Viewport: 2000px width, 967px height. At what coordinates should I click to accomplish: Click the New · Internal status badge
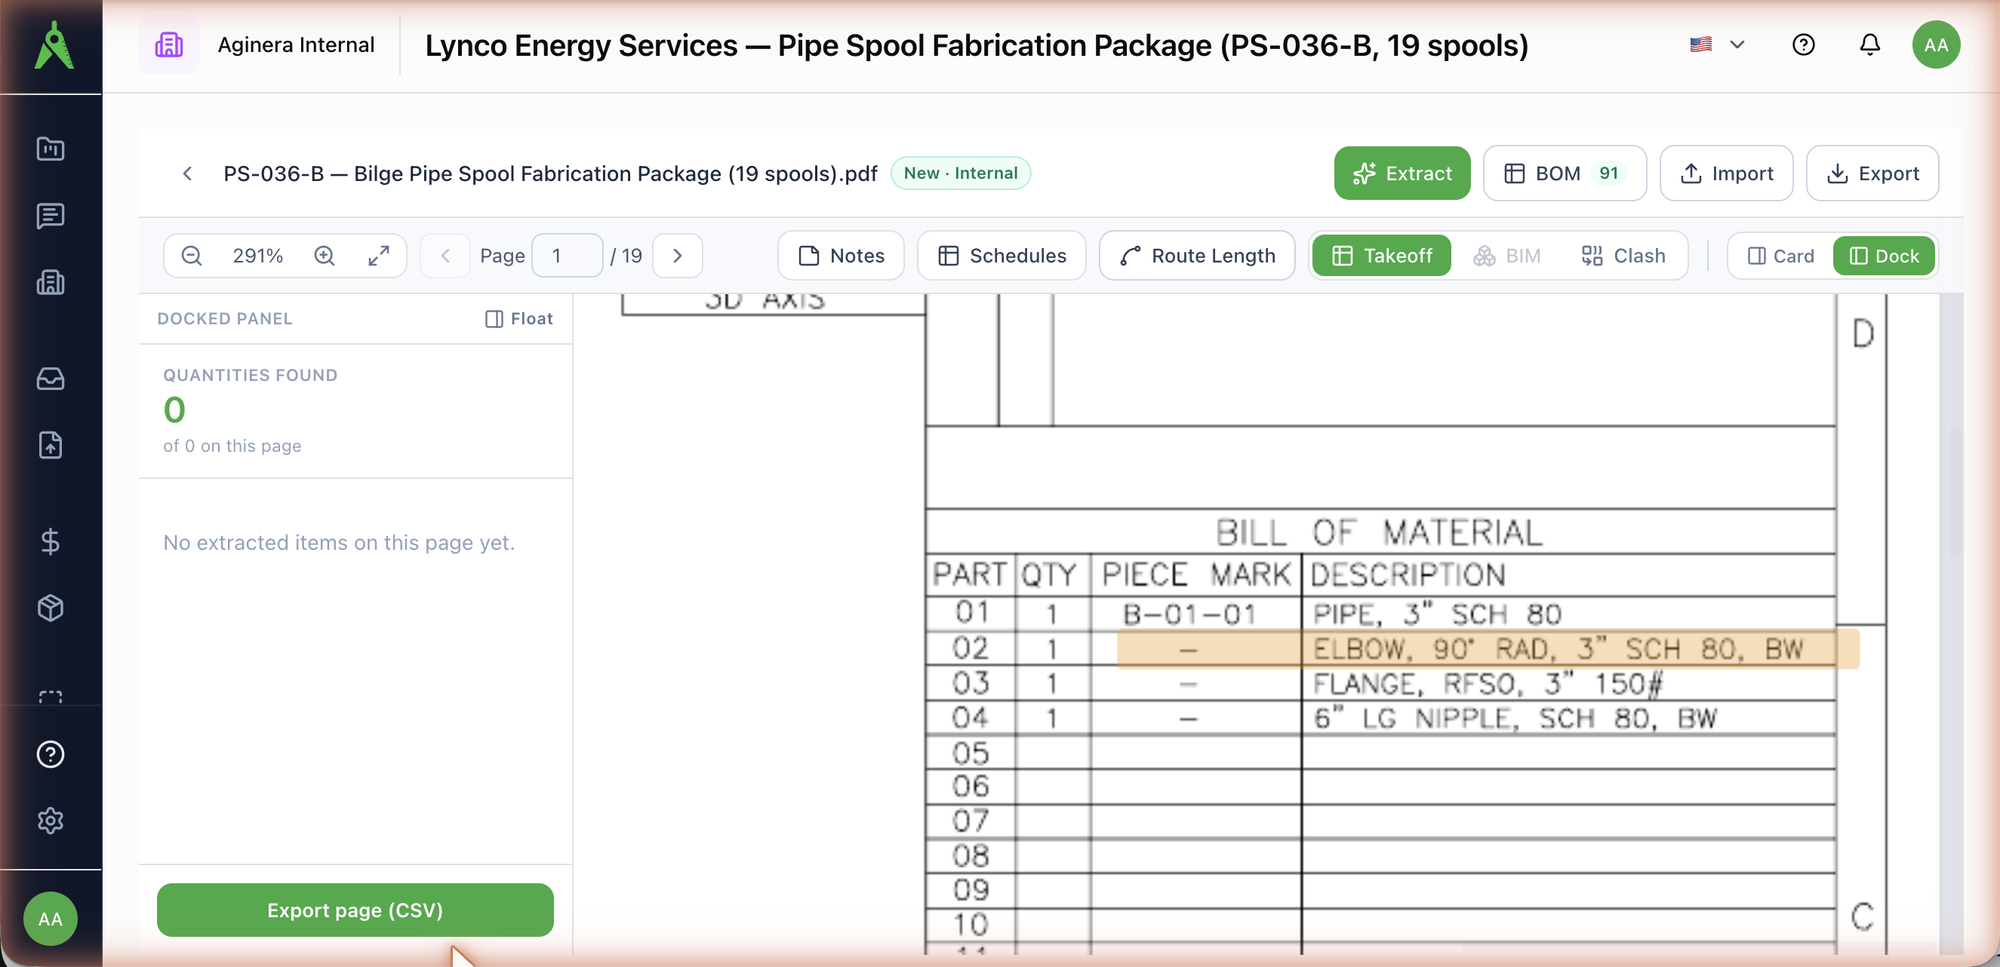point(961,173)
